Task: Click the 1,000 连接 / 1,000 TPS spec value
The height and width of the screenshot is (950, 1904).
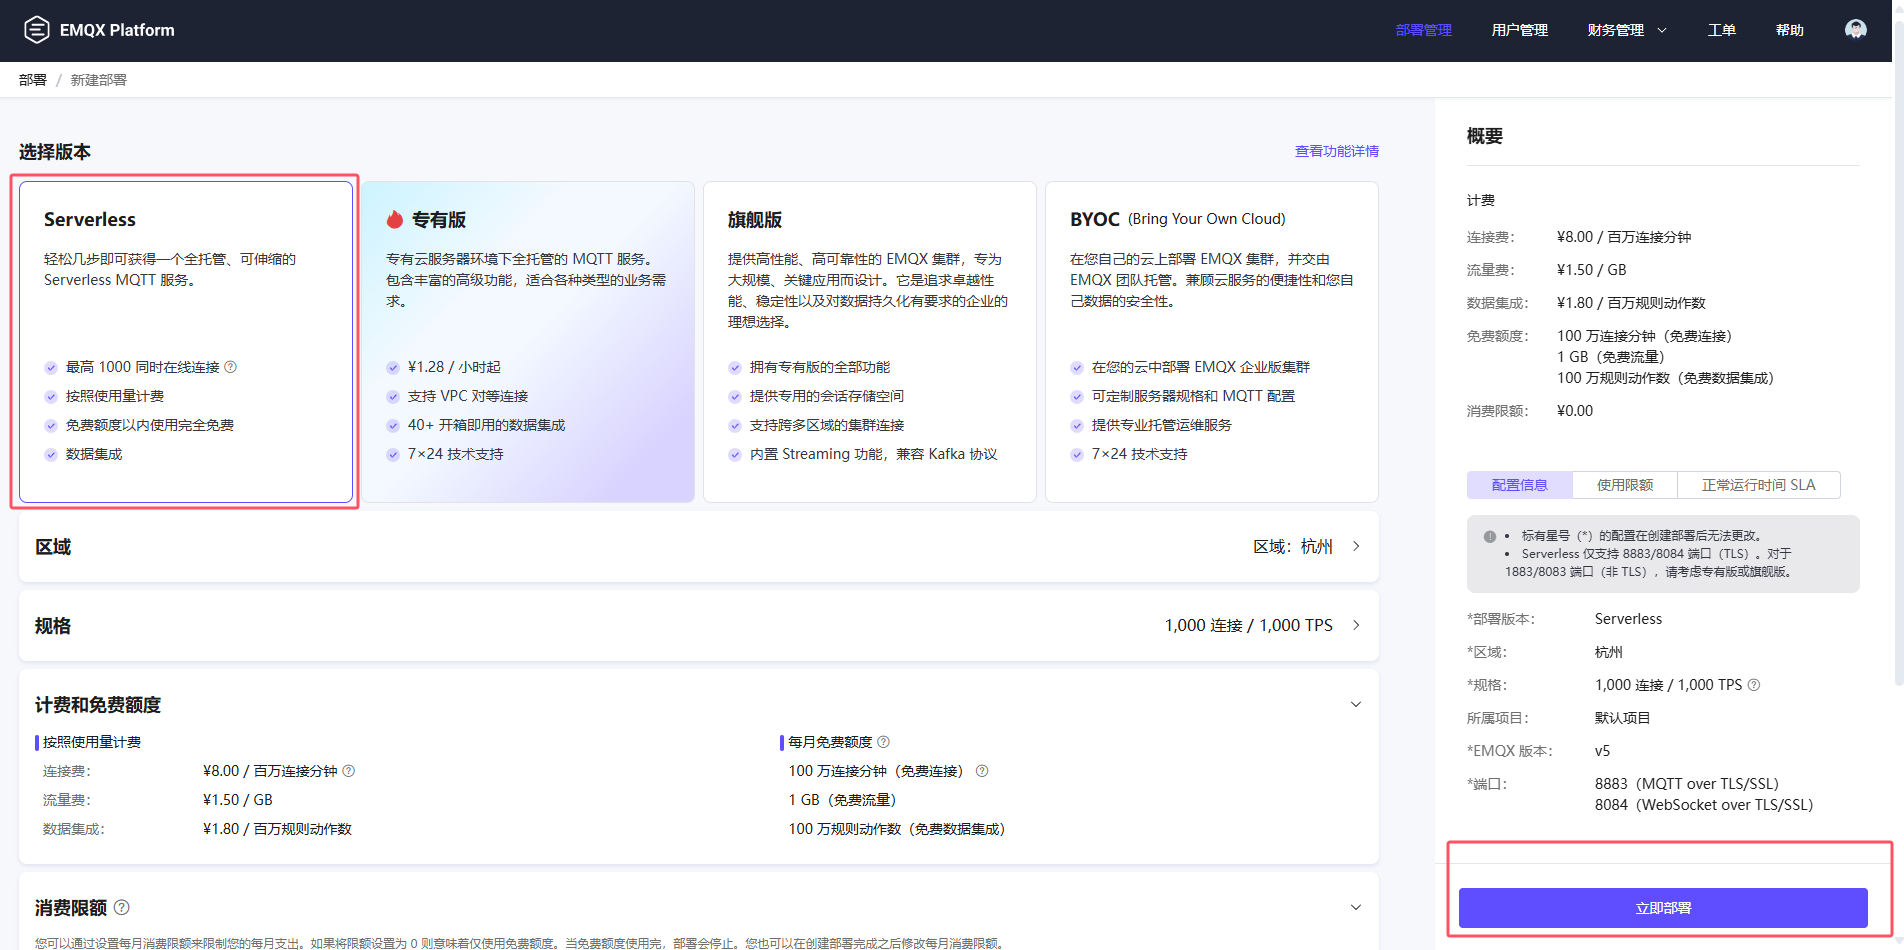Action: pos(1248,625)
